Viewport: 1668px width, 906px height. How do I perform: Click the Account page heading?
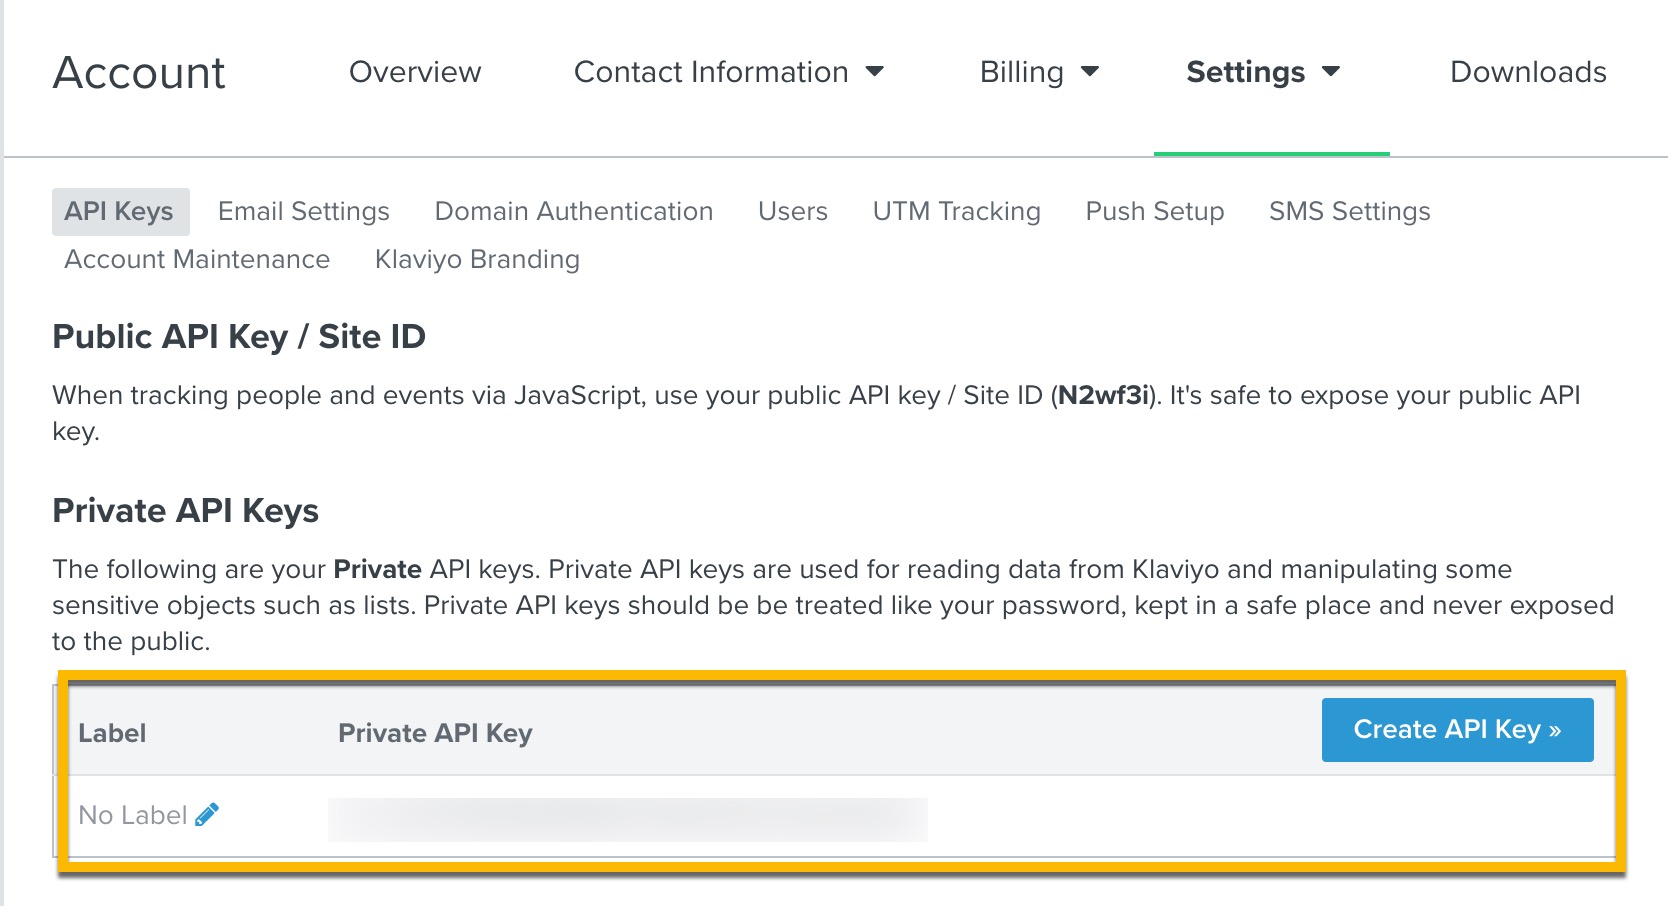tap(139, 73)
